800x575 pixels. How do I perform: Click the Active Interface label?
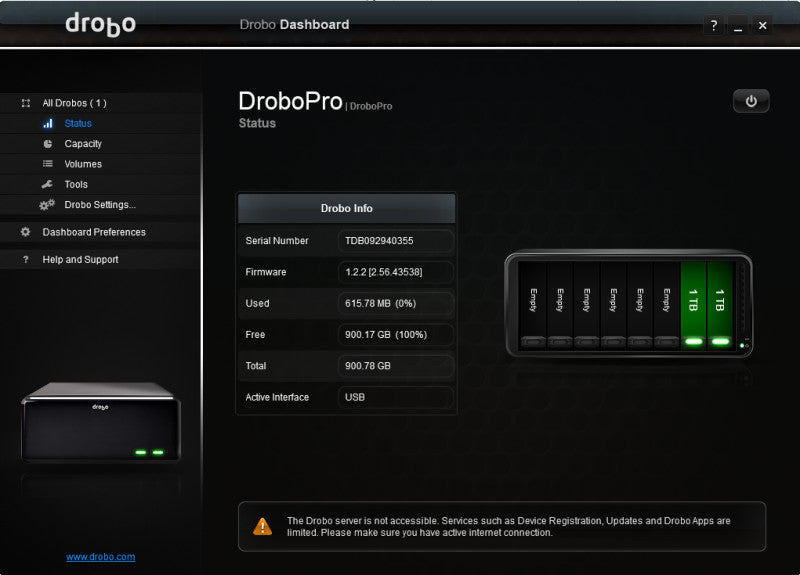[x=277, y=397]
